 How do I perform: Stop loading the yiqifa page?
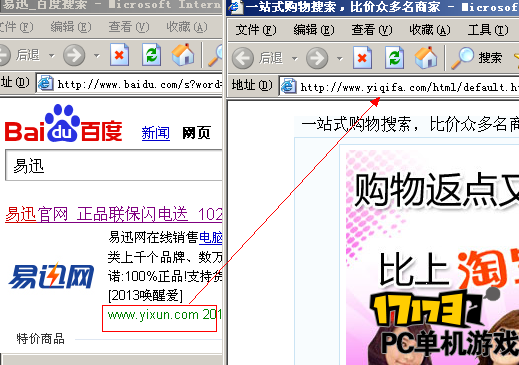coord(362,58)
